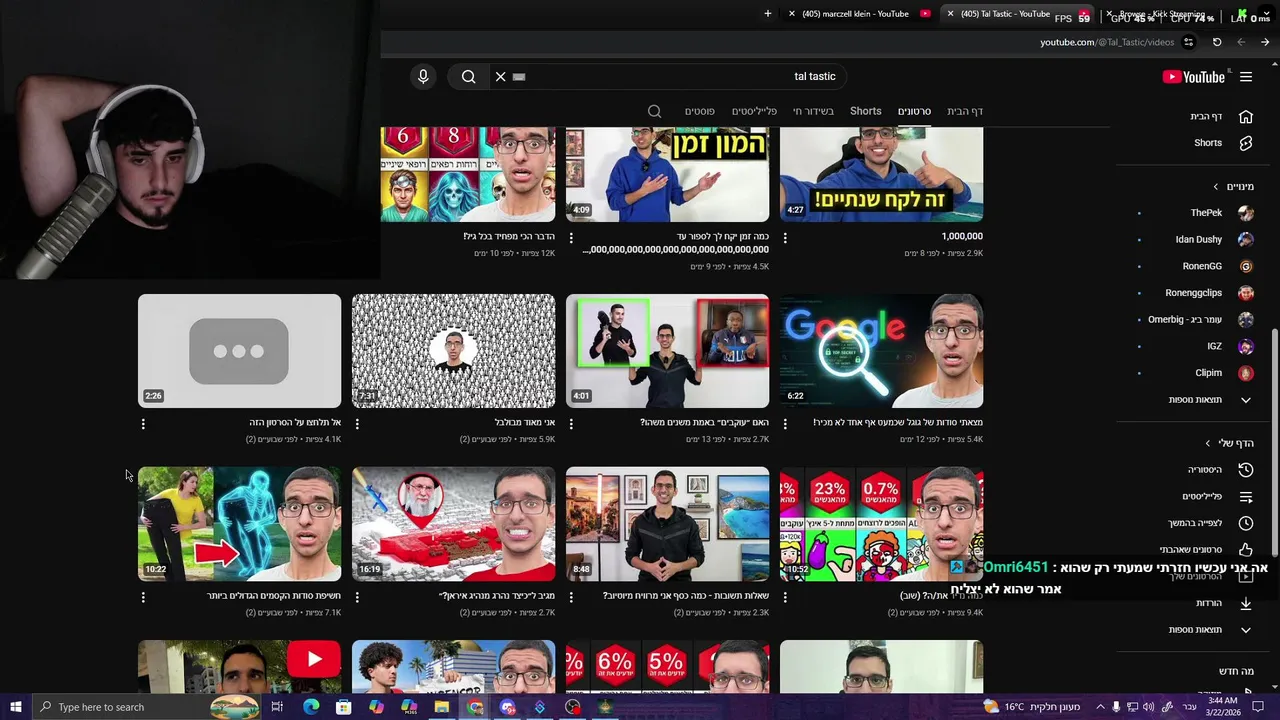The height and width of the screenshot is (720, 1280).
Task: Open Task View in taskbar
Action: (277, 707)
